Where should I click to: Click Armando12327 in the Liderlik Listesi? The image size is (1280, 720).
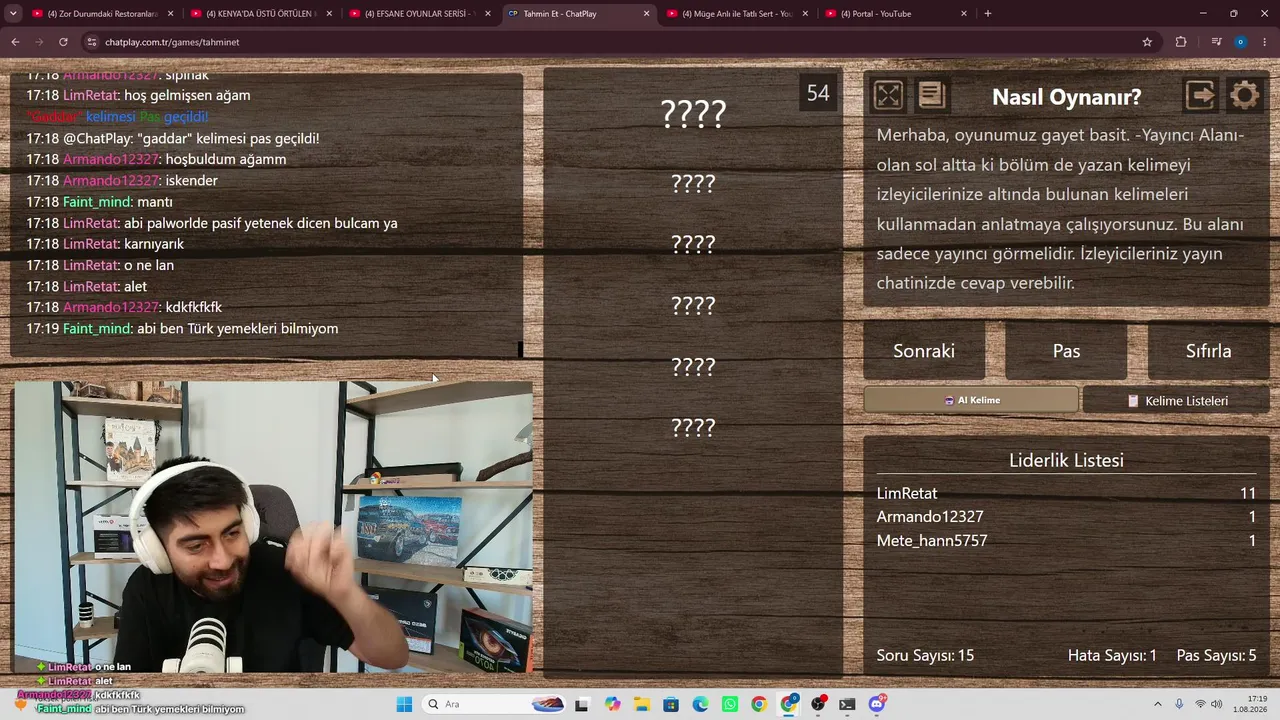(x=930, y=517)
